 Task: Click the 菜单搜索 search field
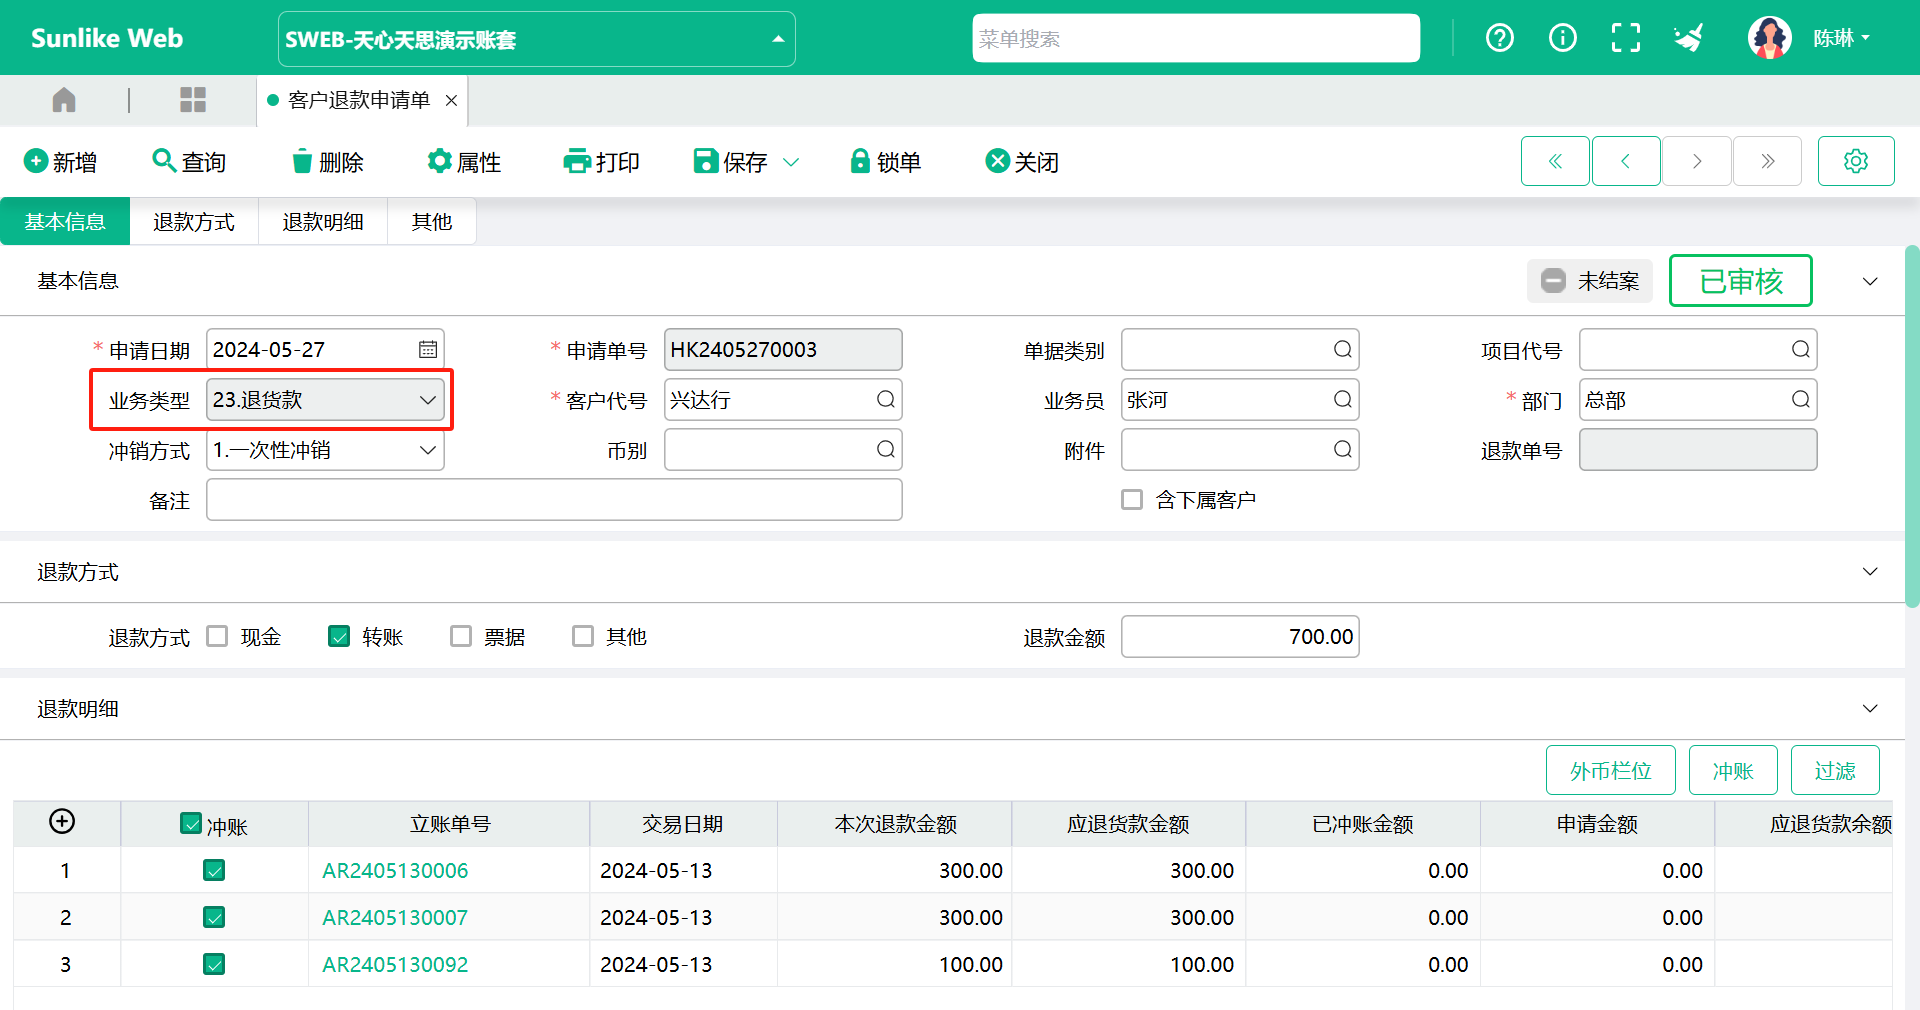1196,38
